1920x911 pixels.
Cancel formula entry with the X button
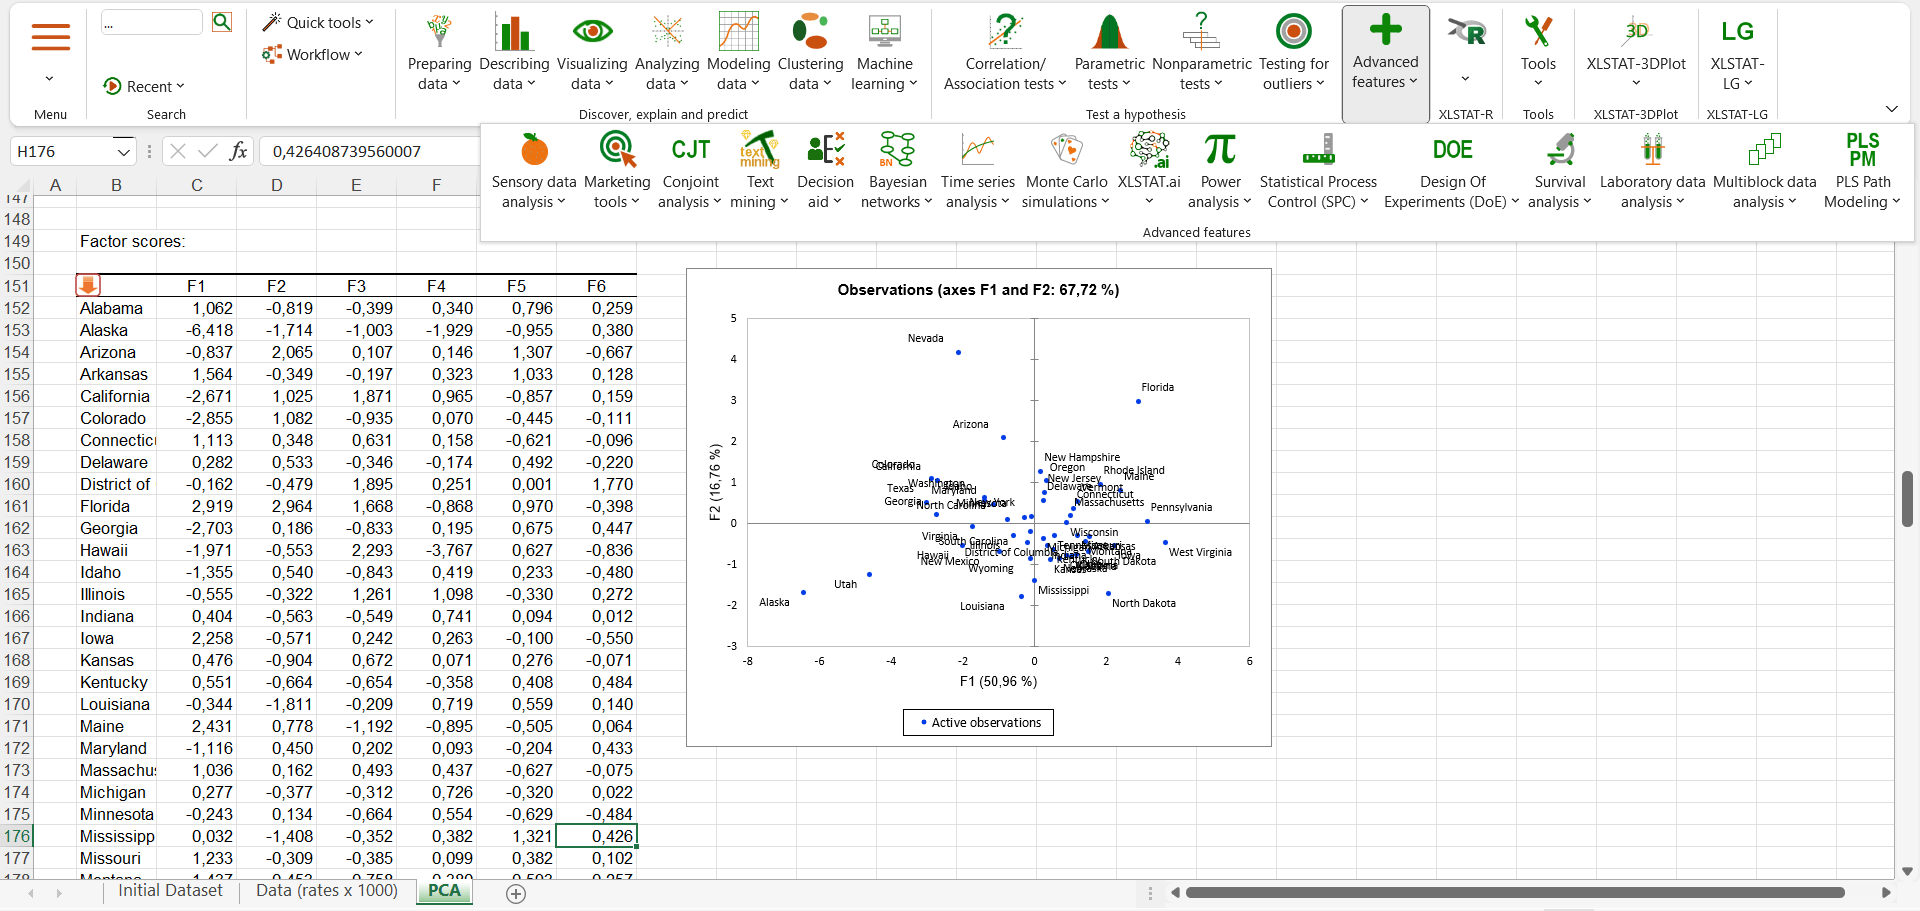tap(178, 151)
